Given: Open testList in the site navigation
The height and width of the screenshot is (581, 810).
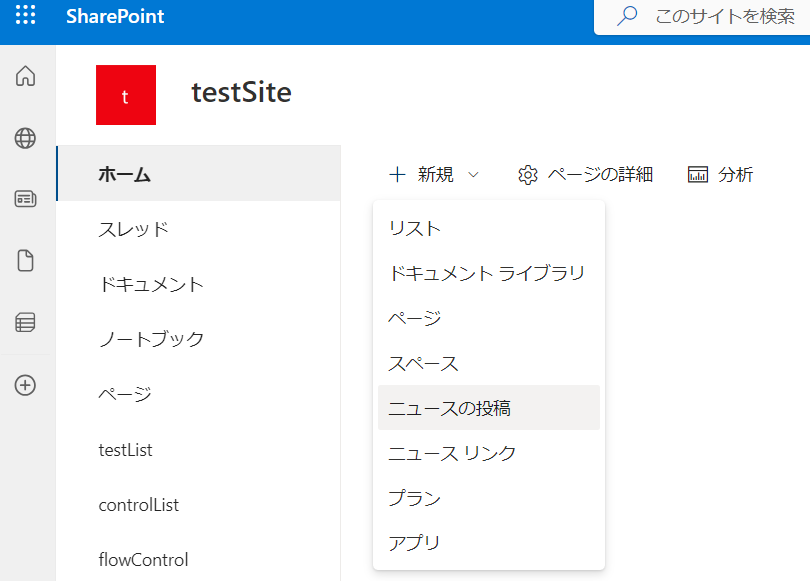Looking at the screenshot, I should coord(126,450).
